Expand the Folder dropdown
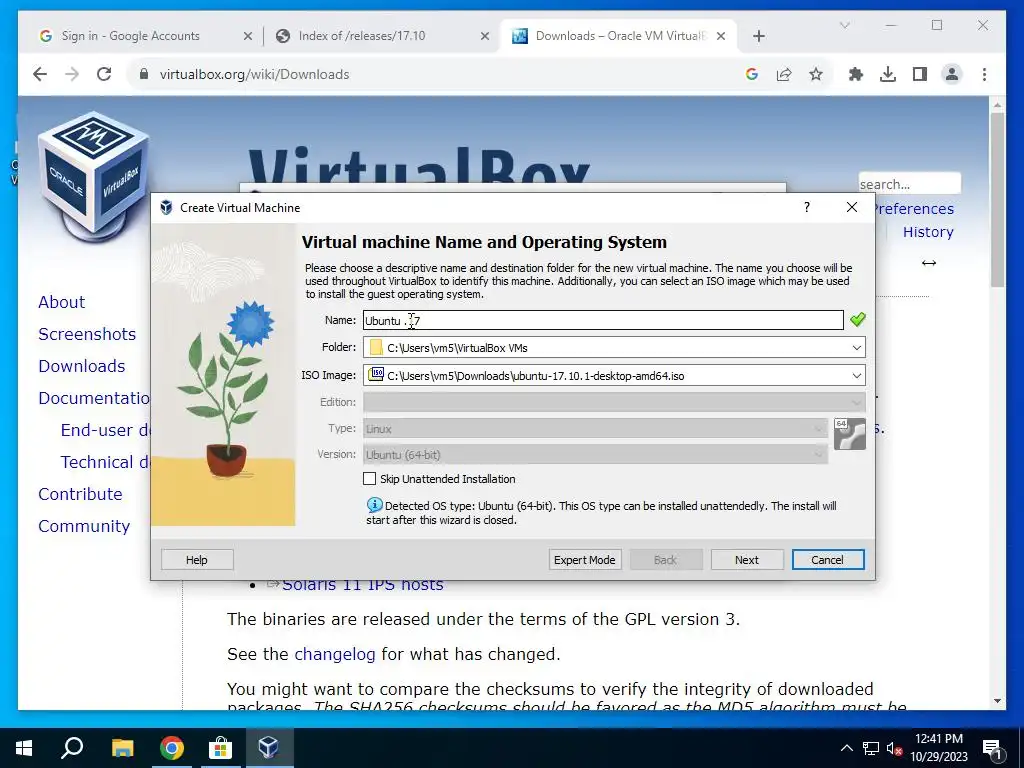 [x=857, y=347]
